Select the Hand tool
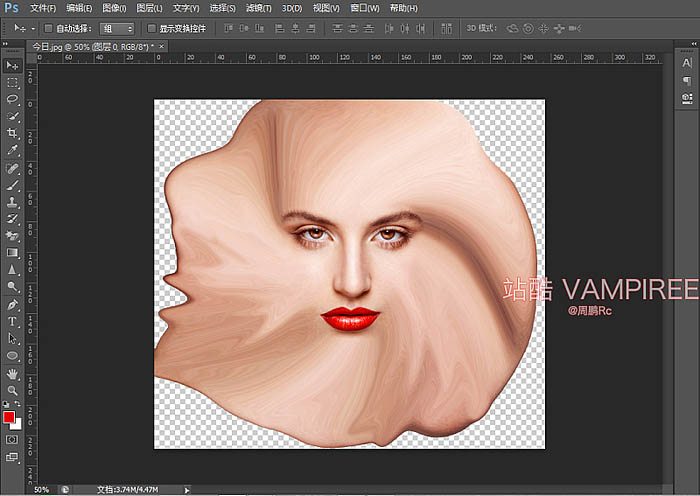 (x=13, y=373)
